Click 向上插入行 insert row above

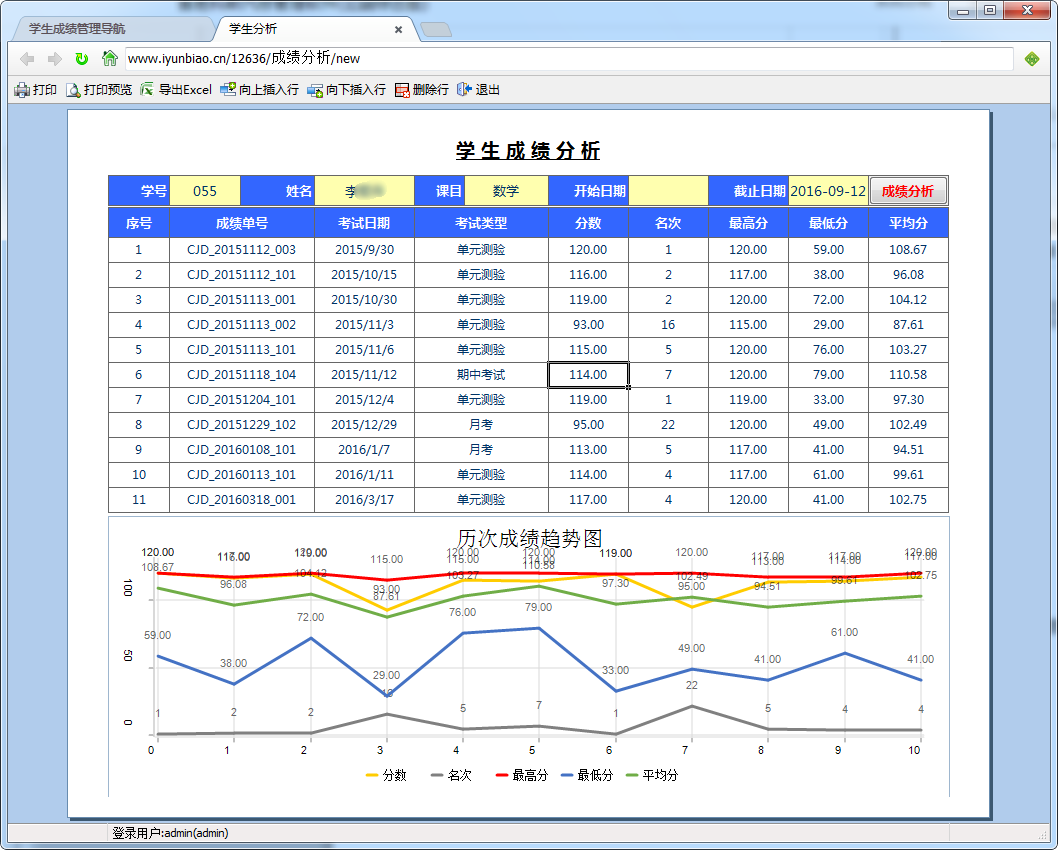[x=259, y=90]
